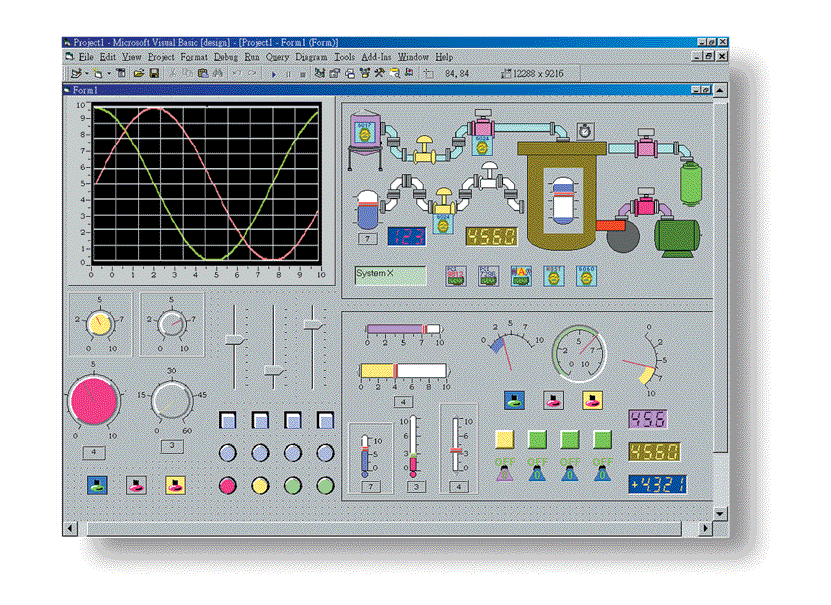This screenshot has width=831, height=605.
Task: Click the yellow knob with red pointer
Action: pos(99,324)
